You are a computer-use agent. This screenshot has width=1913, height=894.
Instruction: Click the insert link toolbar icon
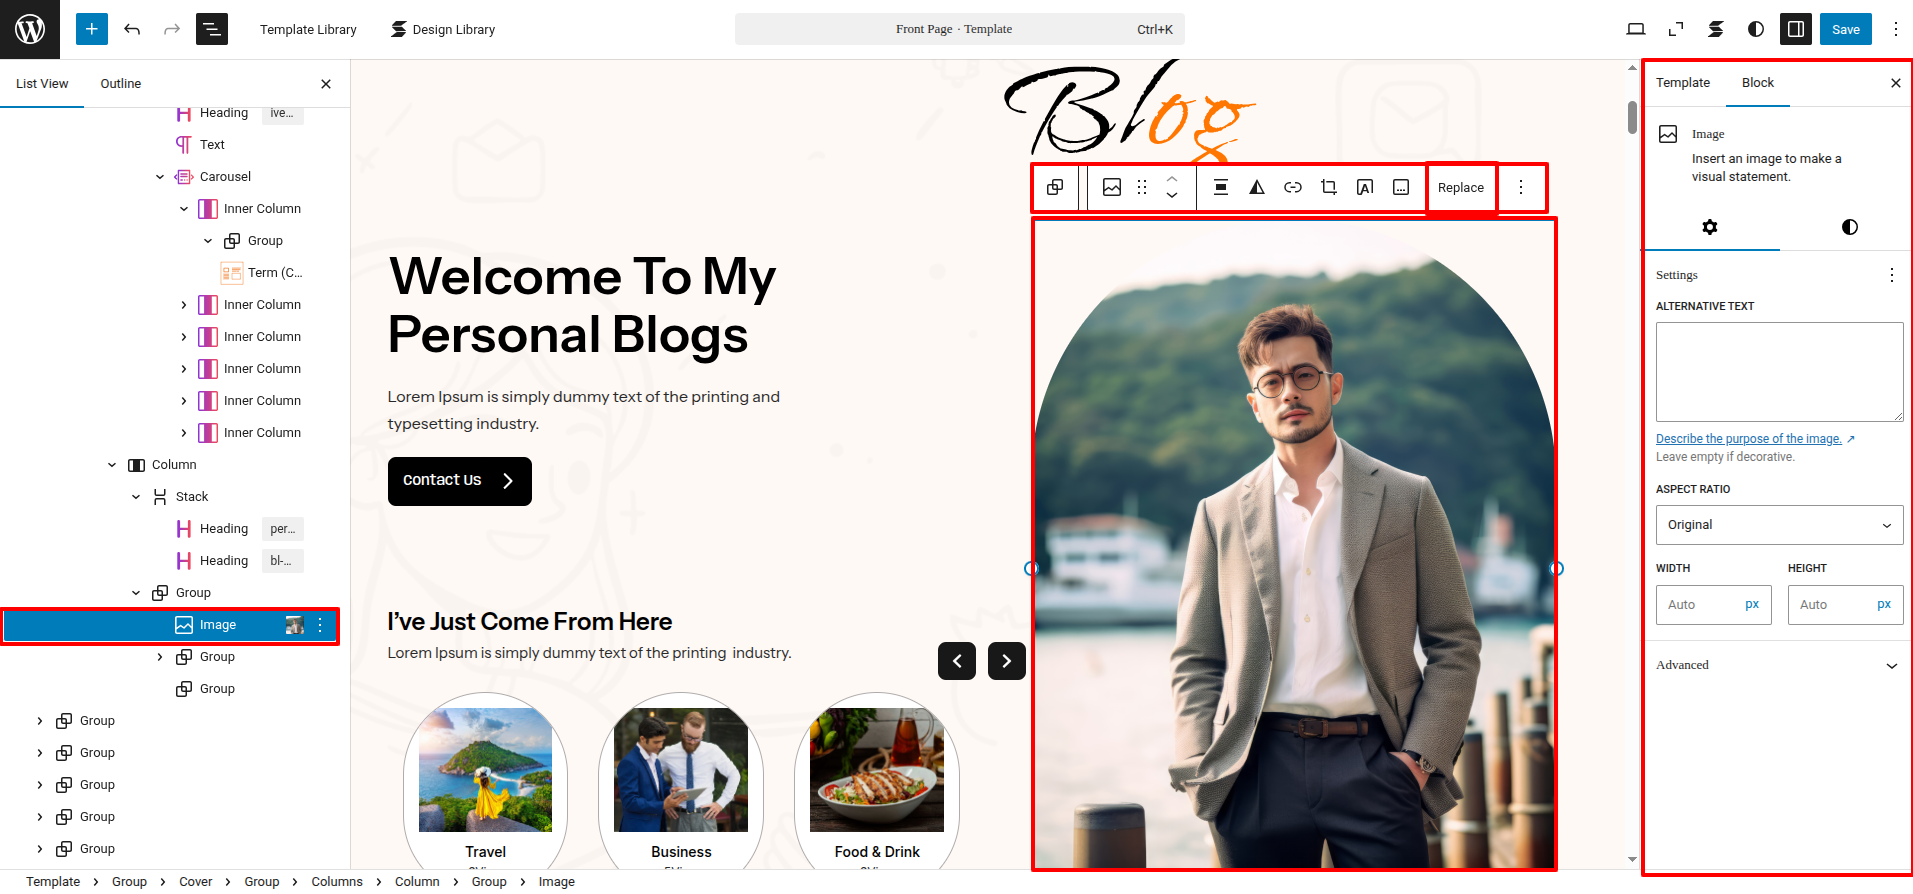click(x=1293, y=187)
